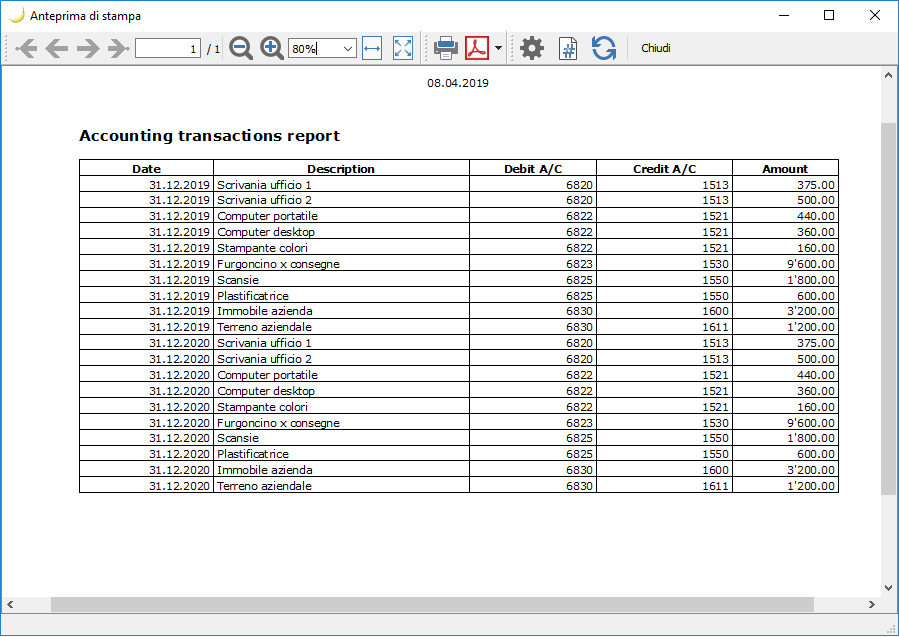This screenshot has height=637, width=899.
Task: Open page setup gear settings
Action: 531,48
